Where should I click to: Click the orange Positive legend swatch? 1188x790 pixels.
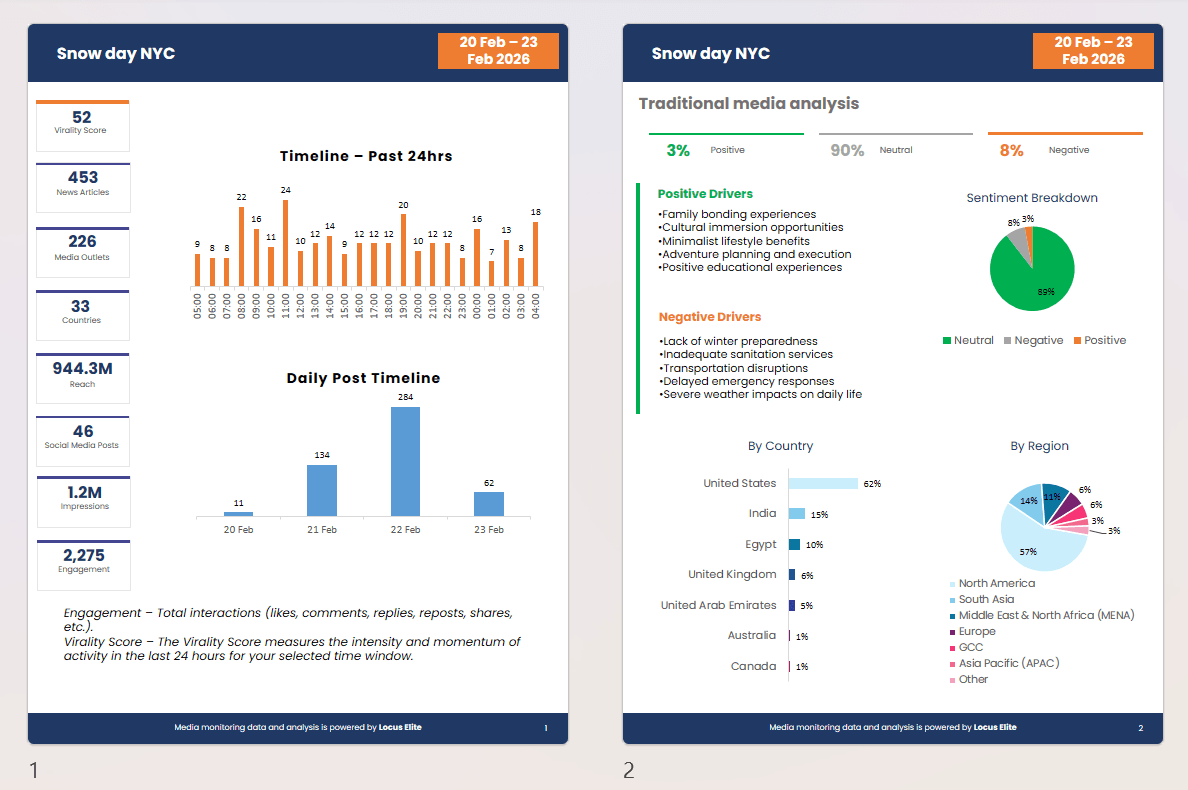pyautogui.click(x=1077, y=341)
